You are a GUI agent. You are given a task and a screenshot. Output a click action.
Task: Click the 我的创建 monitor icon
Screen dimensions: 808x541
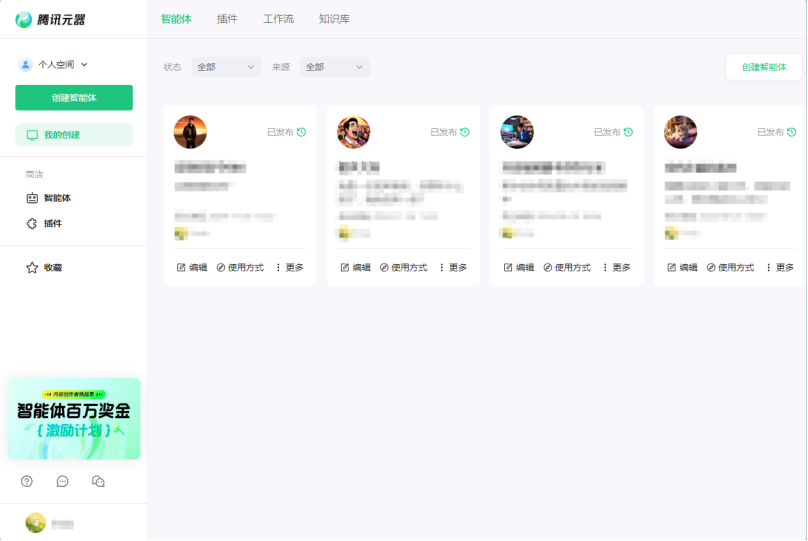[x=32, y=135]
